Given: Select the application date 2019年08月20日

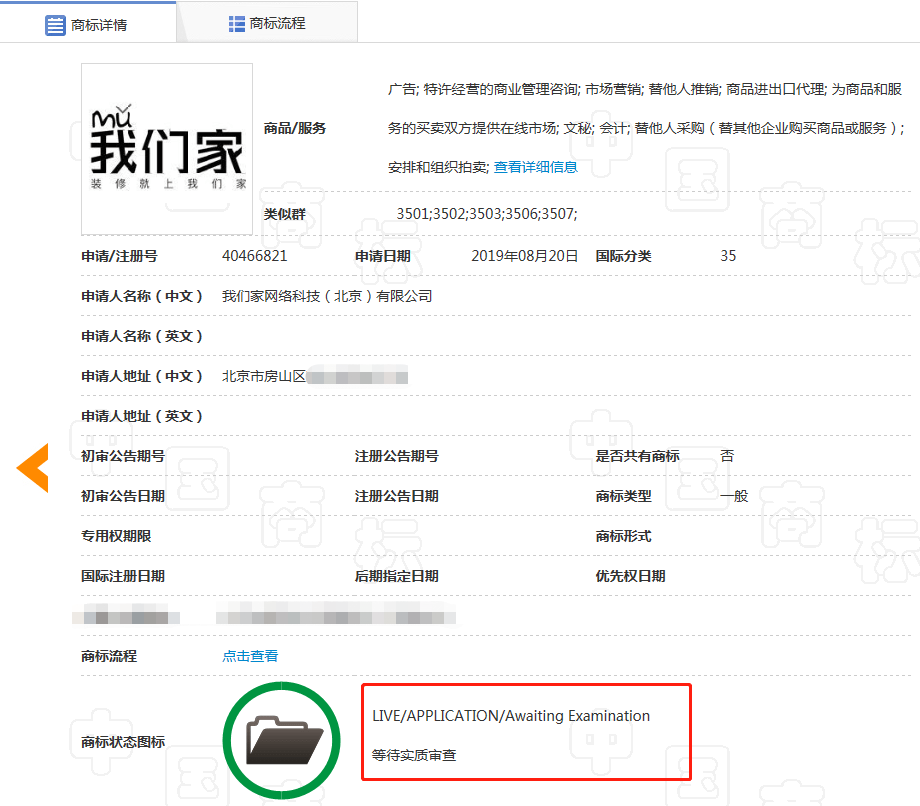Looking at the screenshot, I should pyautogui.click(x=525, y=256).
